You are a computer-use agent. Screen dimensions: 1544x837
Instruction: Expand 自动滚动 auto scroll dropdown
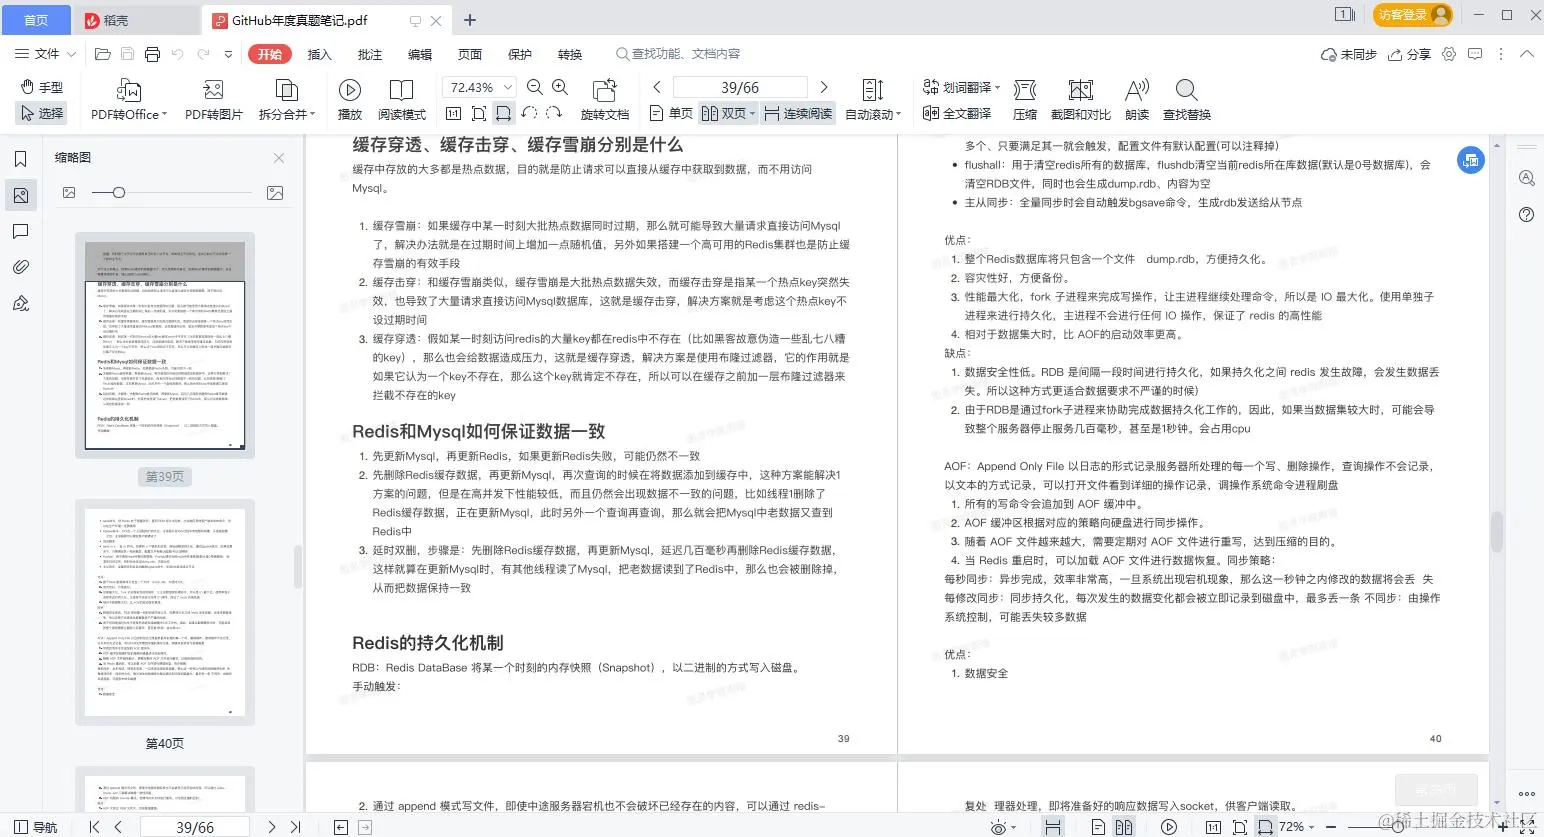[898, 114]
